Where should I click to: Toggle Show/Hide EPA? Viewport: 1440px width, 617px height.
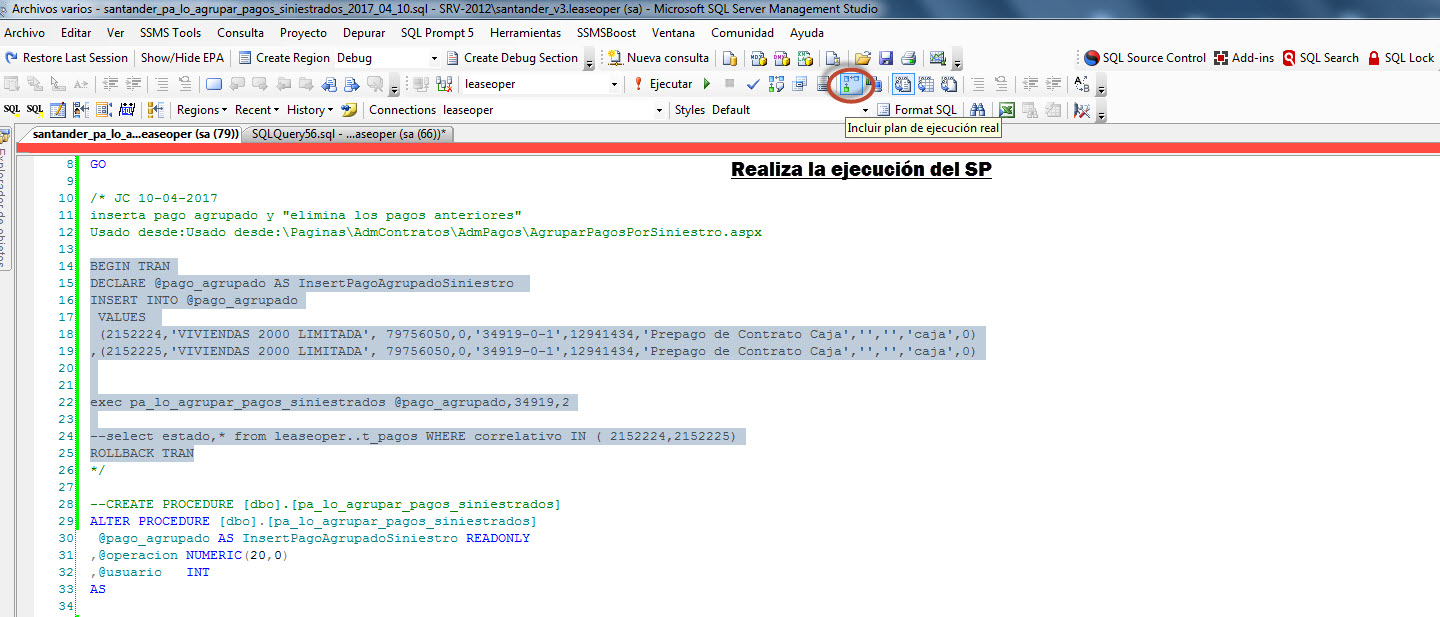coord(181,57)
